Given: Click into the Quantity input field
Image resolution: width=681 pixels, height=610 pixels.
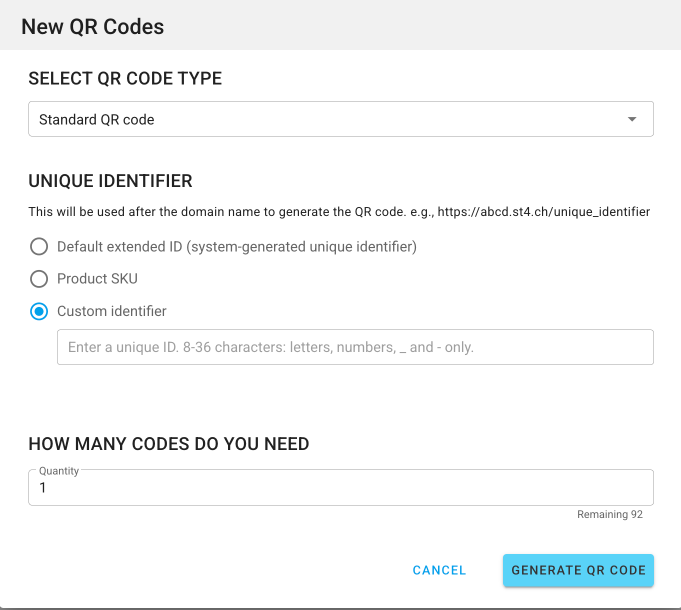Looking at the screenshot, I should tap(340, 489).
